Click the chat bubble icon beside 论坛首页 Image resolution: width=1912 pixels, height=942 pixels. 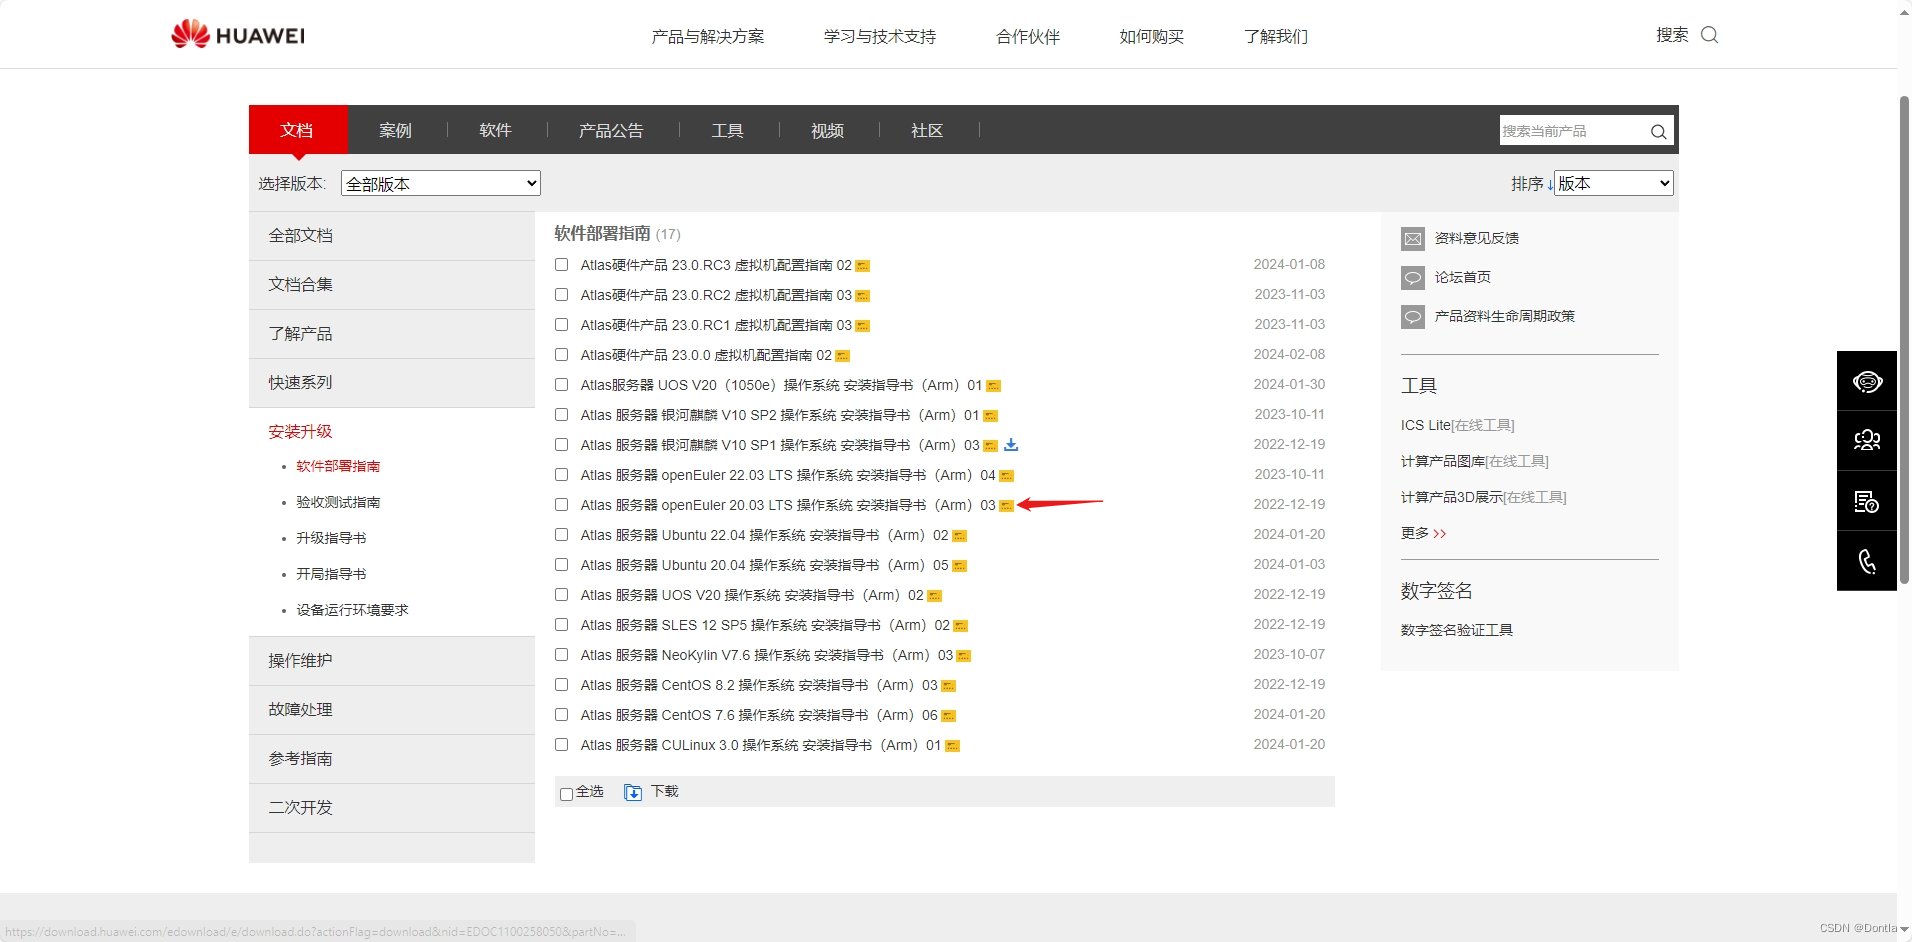click(x=1413, y=277)
